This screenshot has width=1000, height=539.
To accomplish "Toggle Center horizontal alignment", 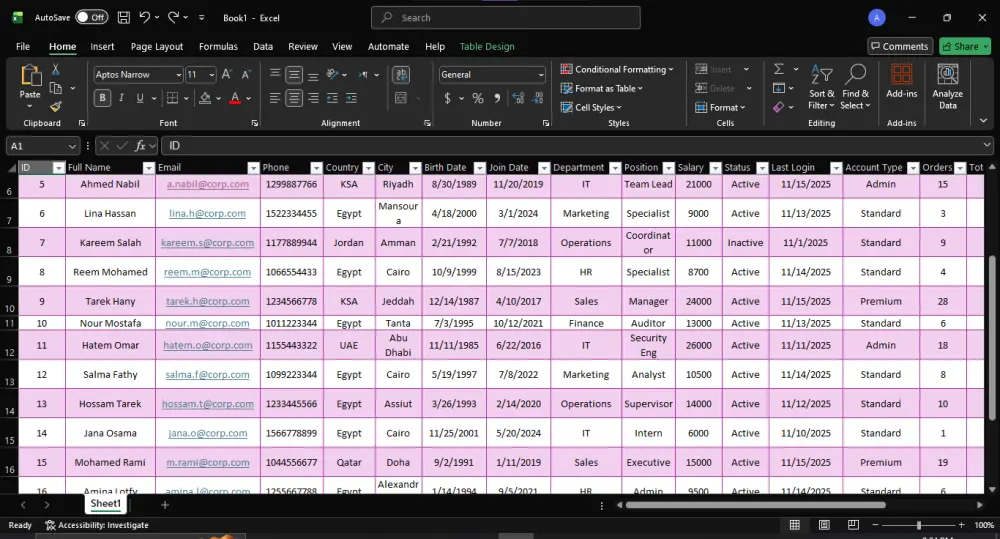I will (294, 98).
